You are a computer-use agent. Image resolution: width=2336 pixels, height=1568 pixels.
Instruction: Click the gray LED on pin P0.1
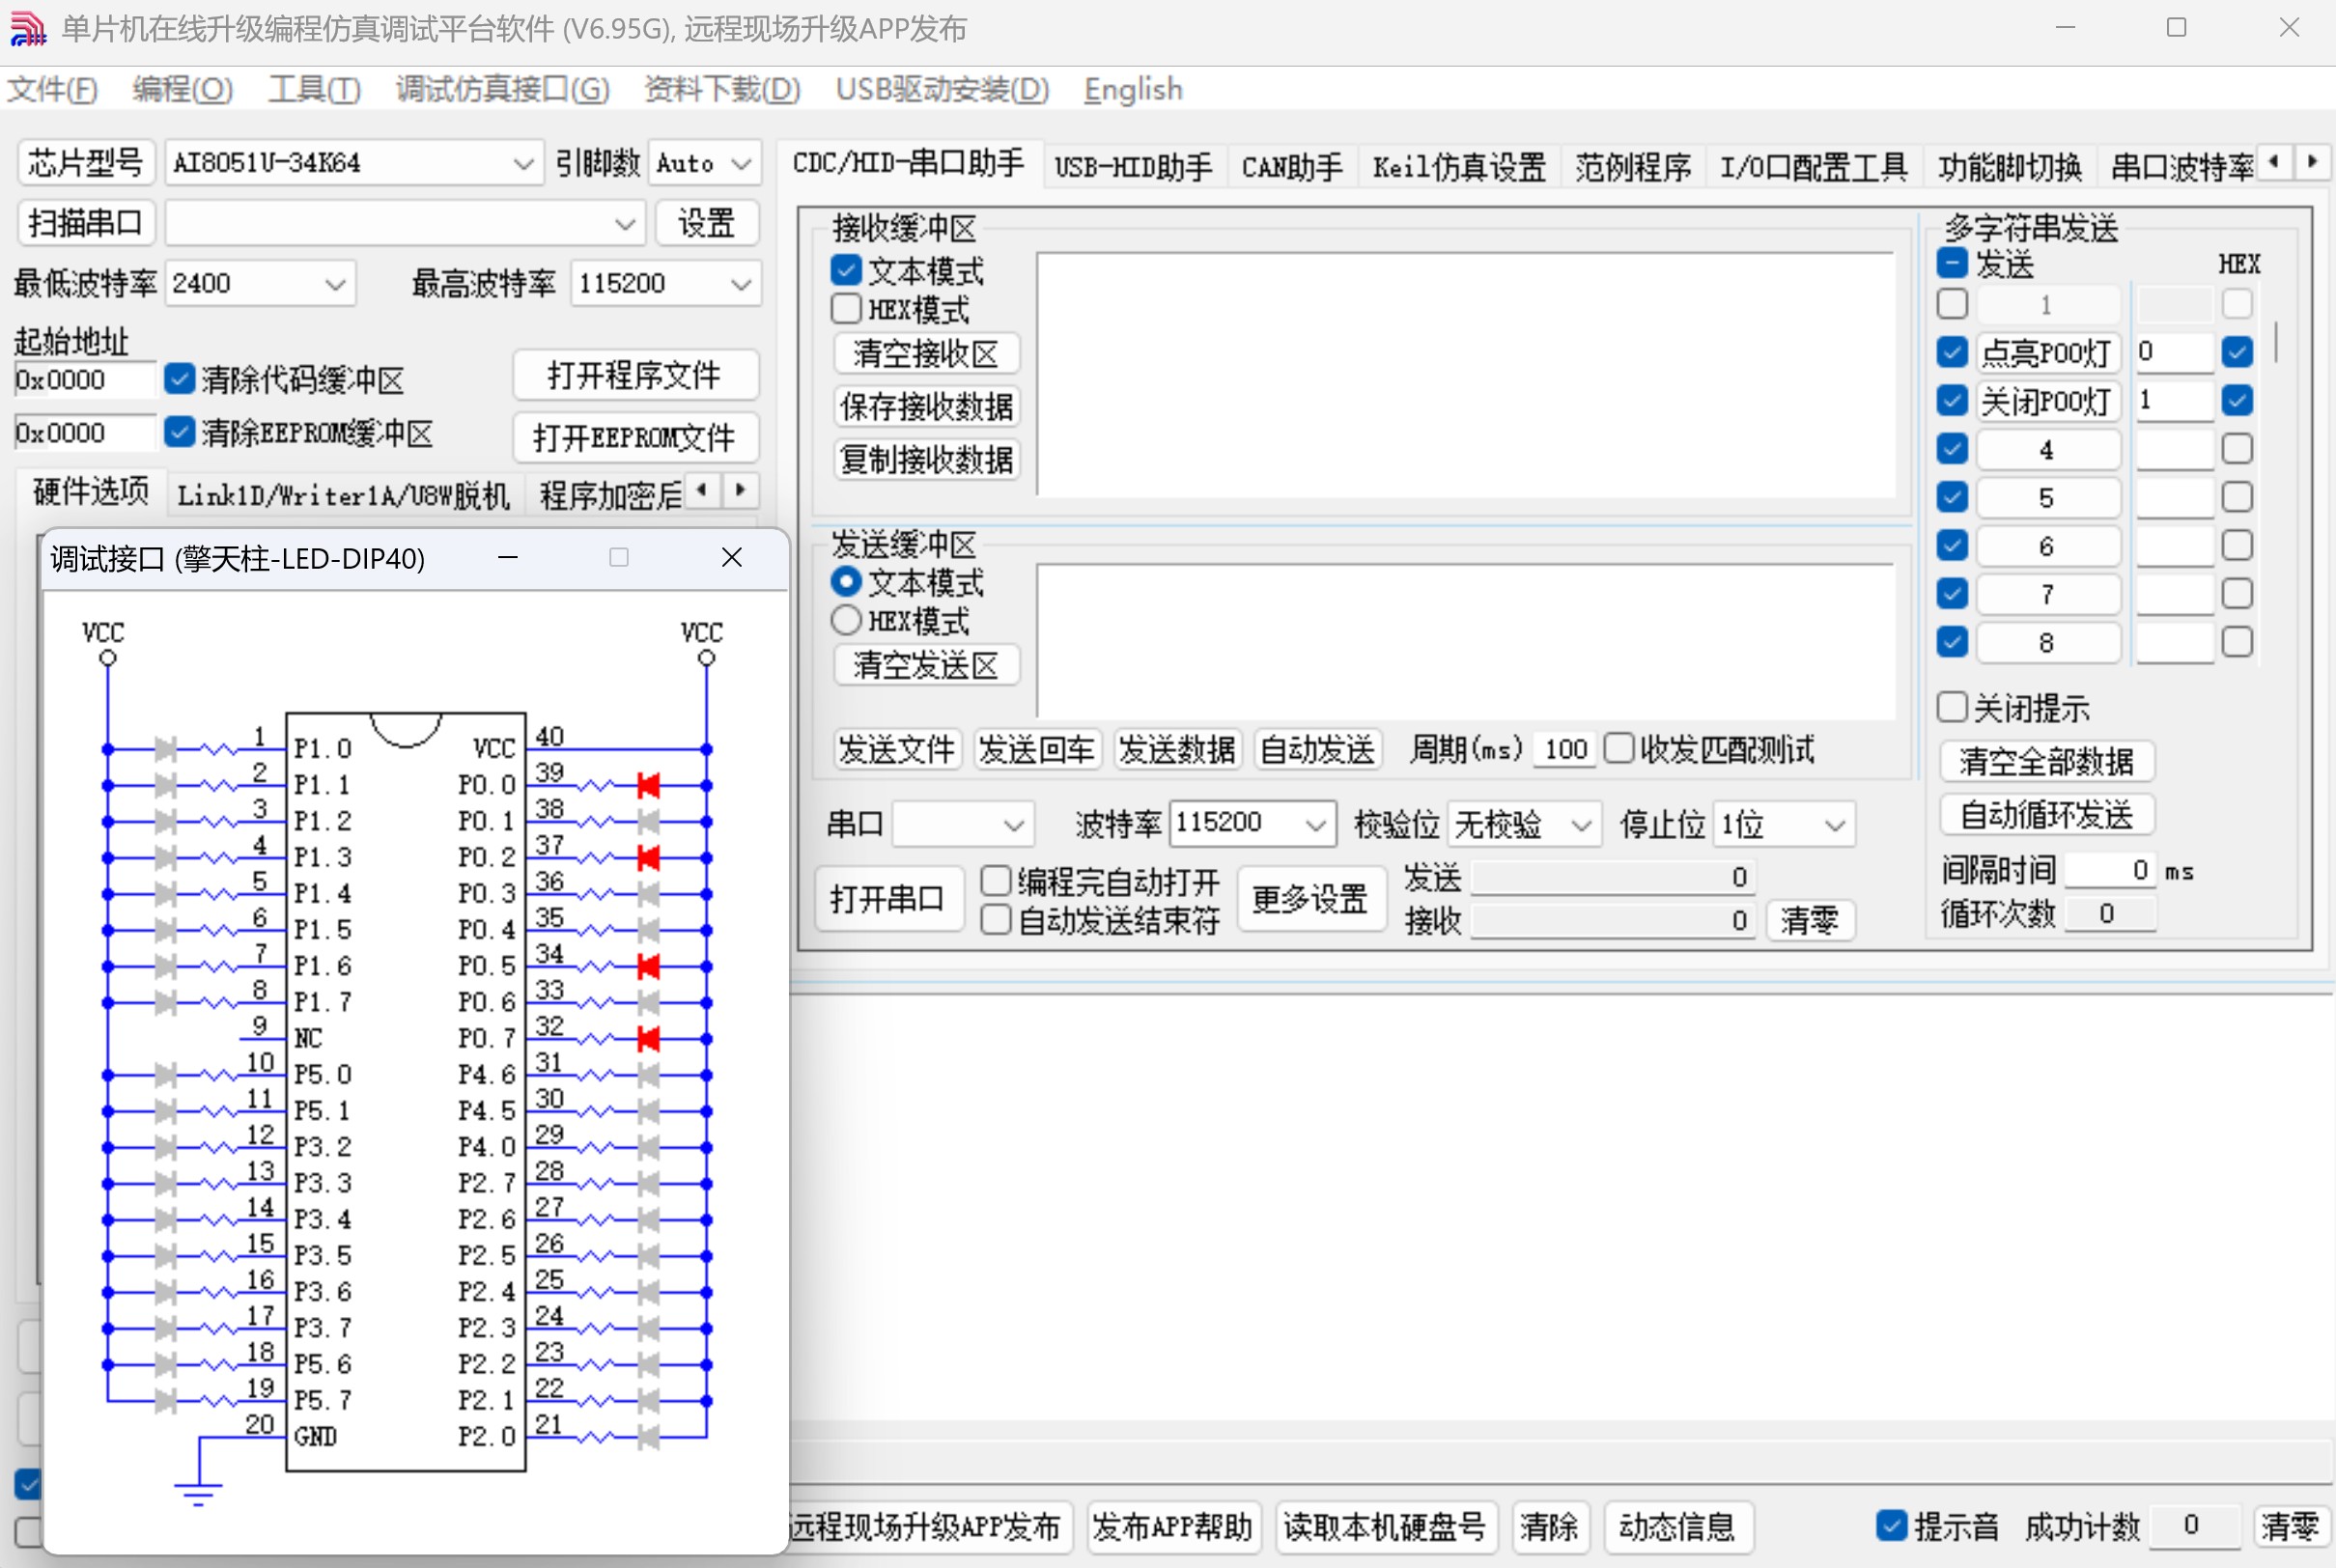648,822
